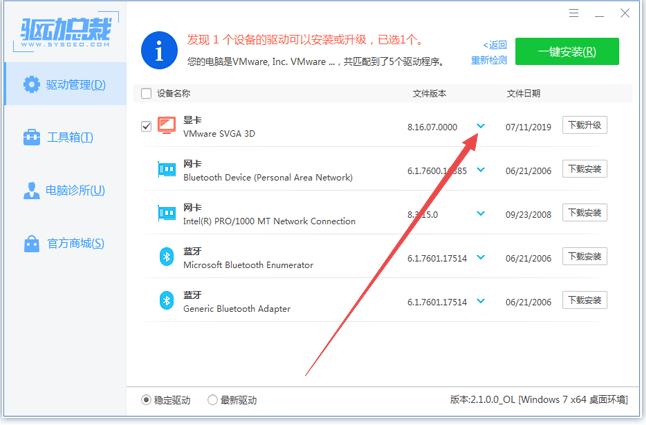Viewport: 646px width, 425px height.
Task: Click the gear icon for 驱动管理
Action: click(x=32, y=84)
